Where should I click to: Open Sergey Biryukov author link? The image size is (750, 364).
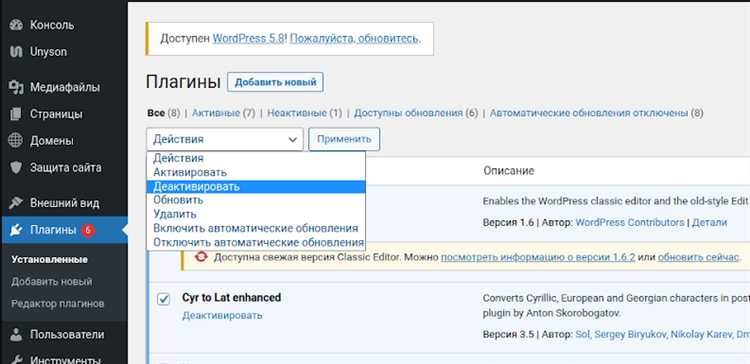631,334
